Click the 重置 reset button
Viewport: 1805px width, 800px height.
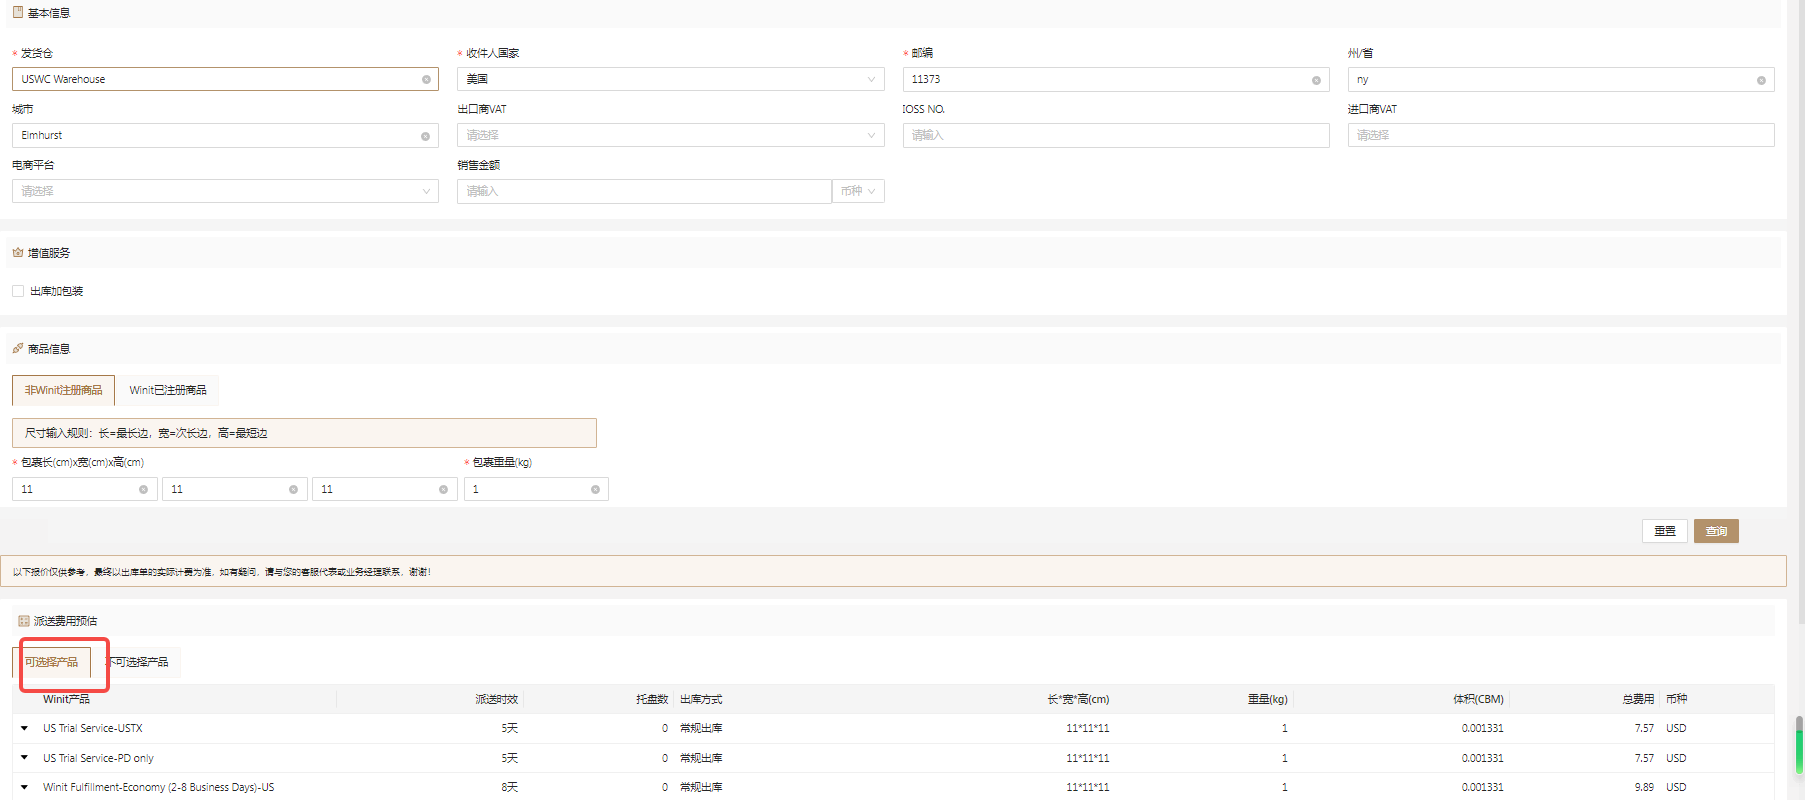click(1665, 531)
